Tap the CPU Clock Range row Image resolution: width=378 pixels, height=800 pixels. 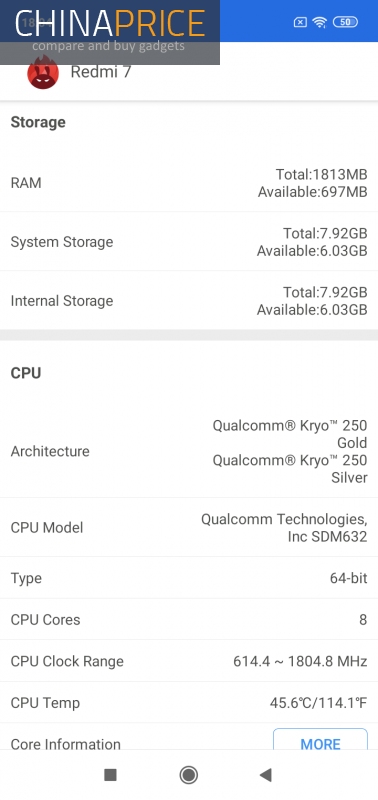[189, 661]
